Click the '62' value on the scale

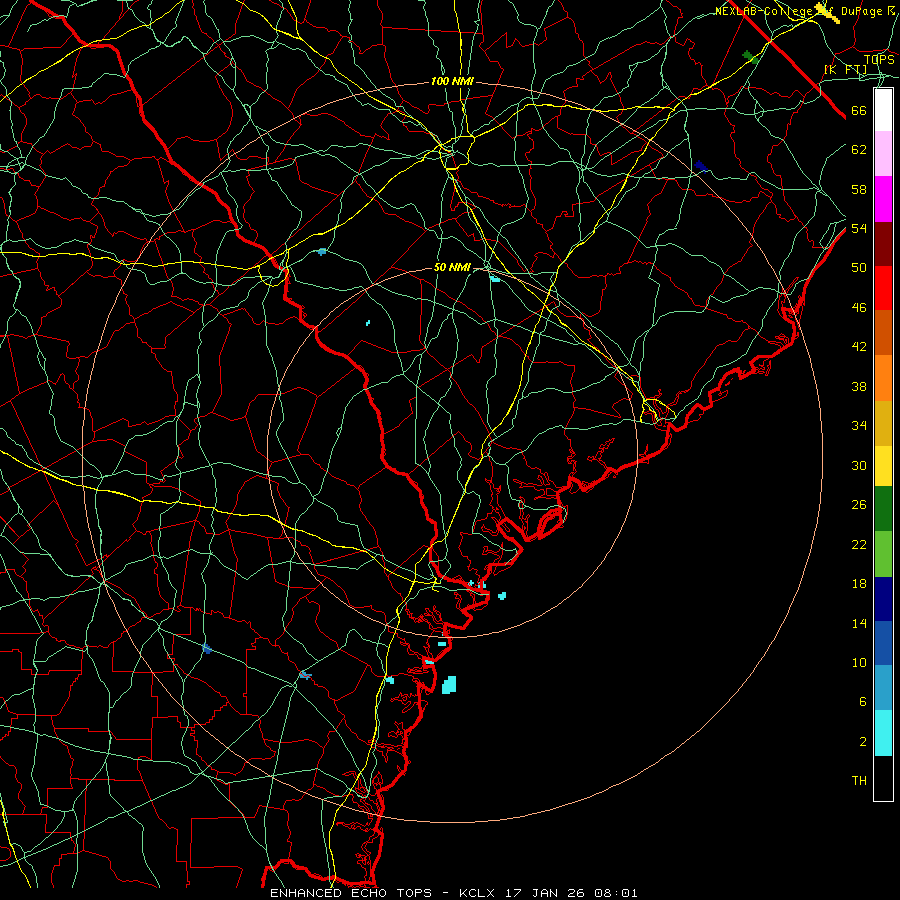(859, 150)
